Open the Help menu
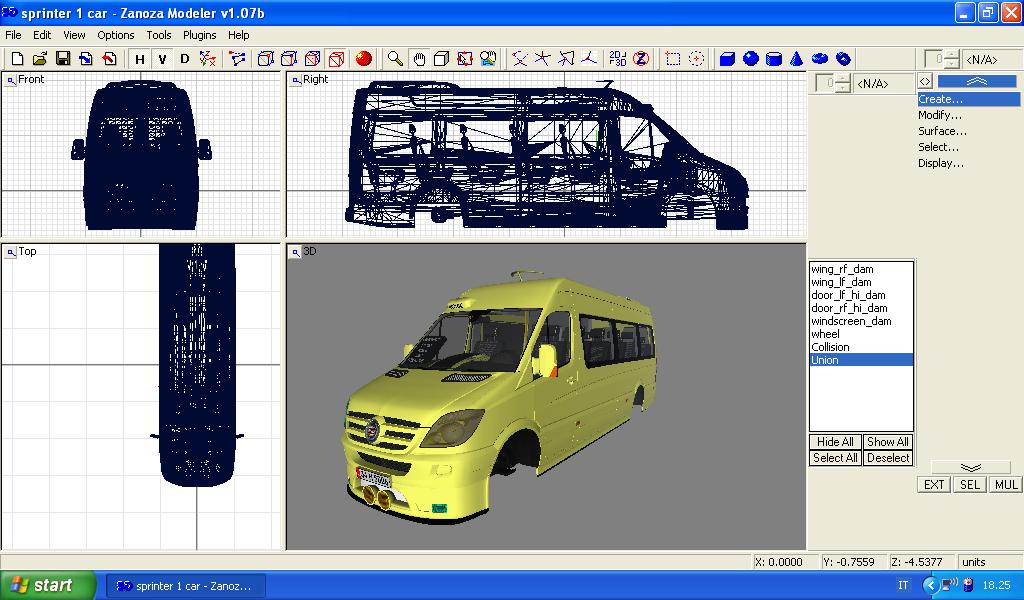This screenshot has width=1024, height=600. pos(238,35)
